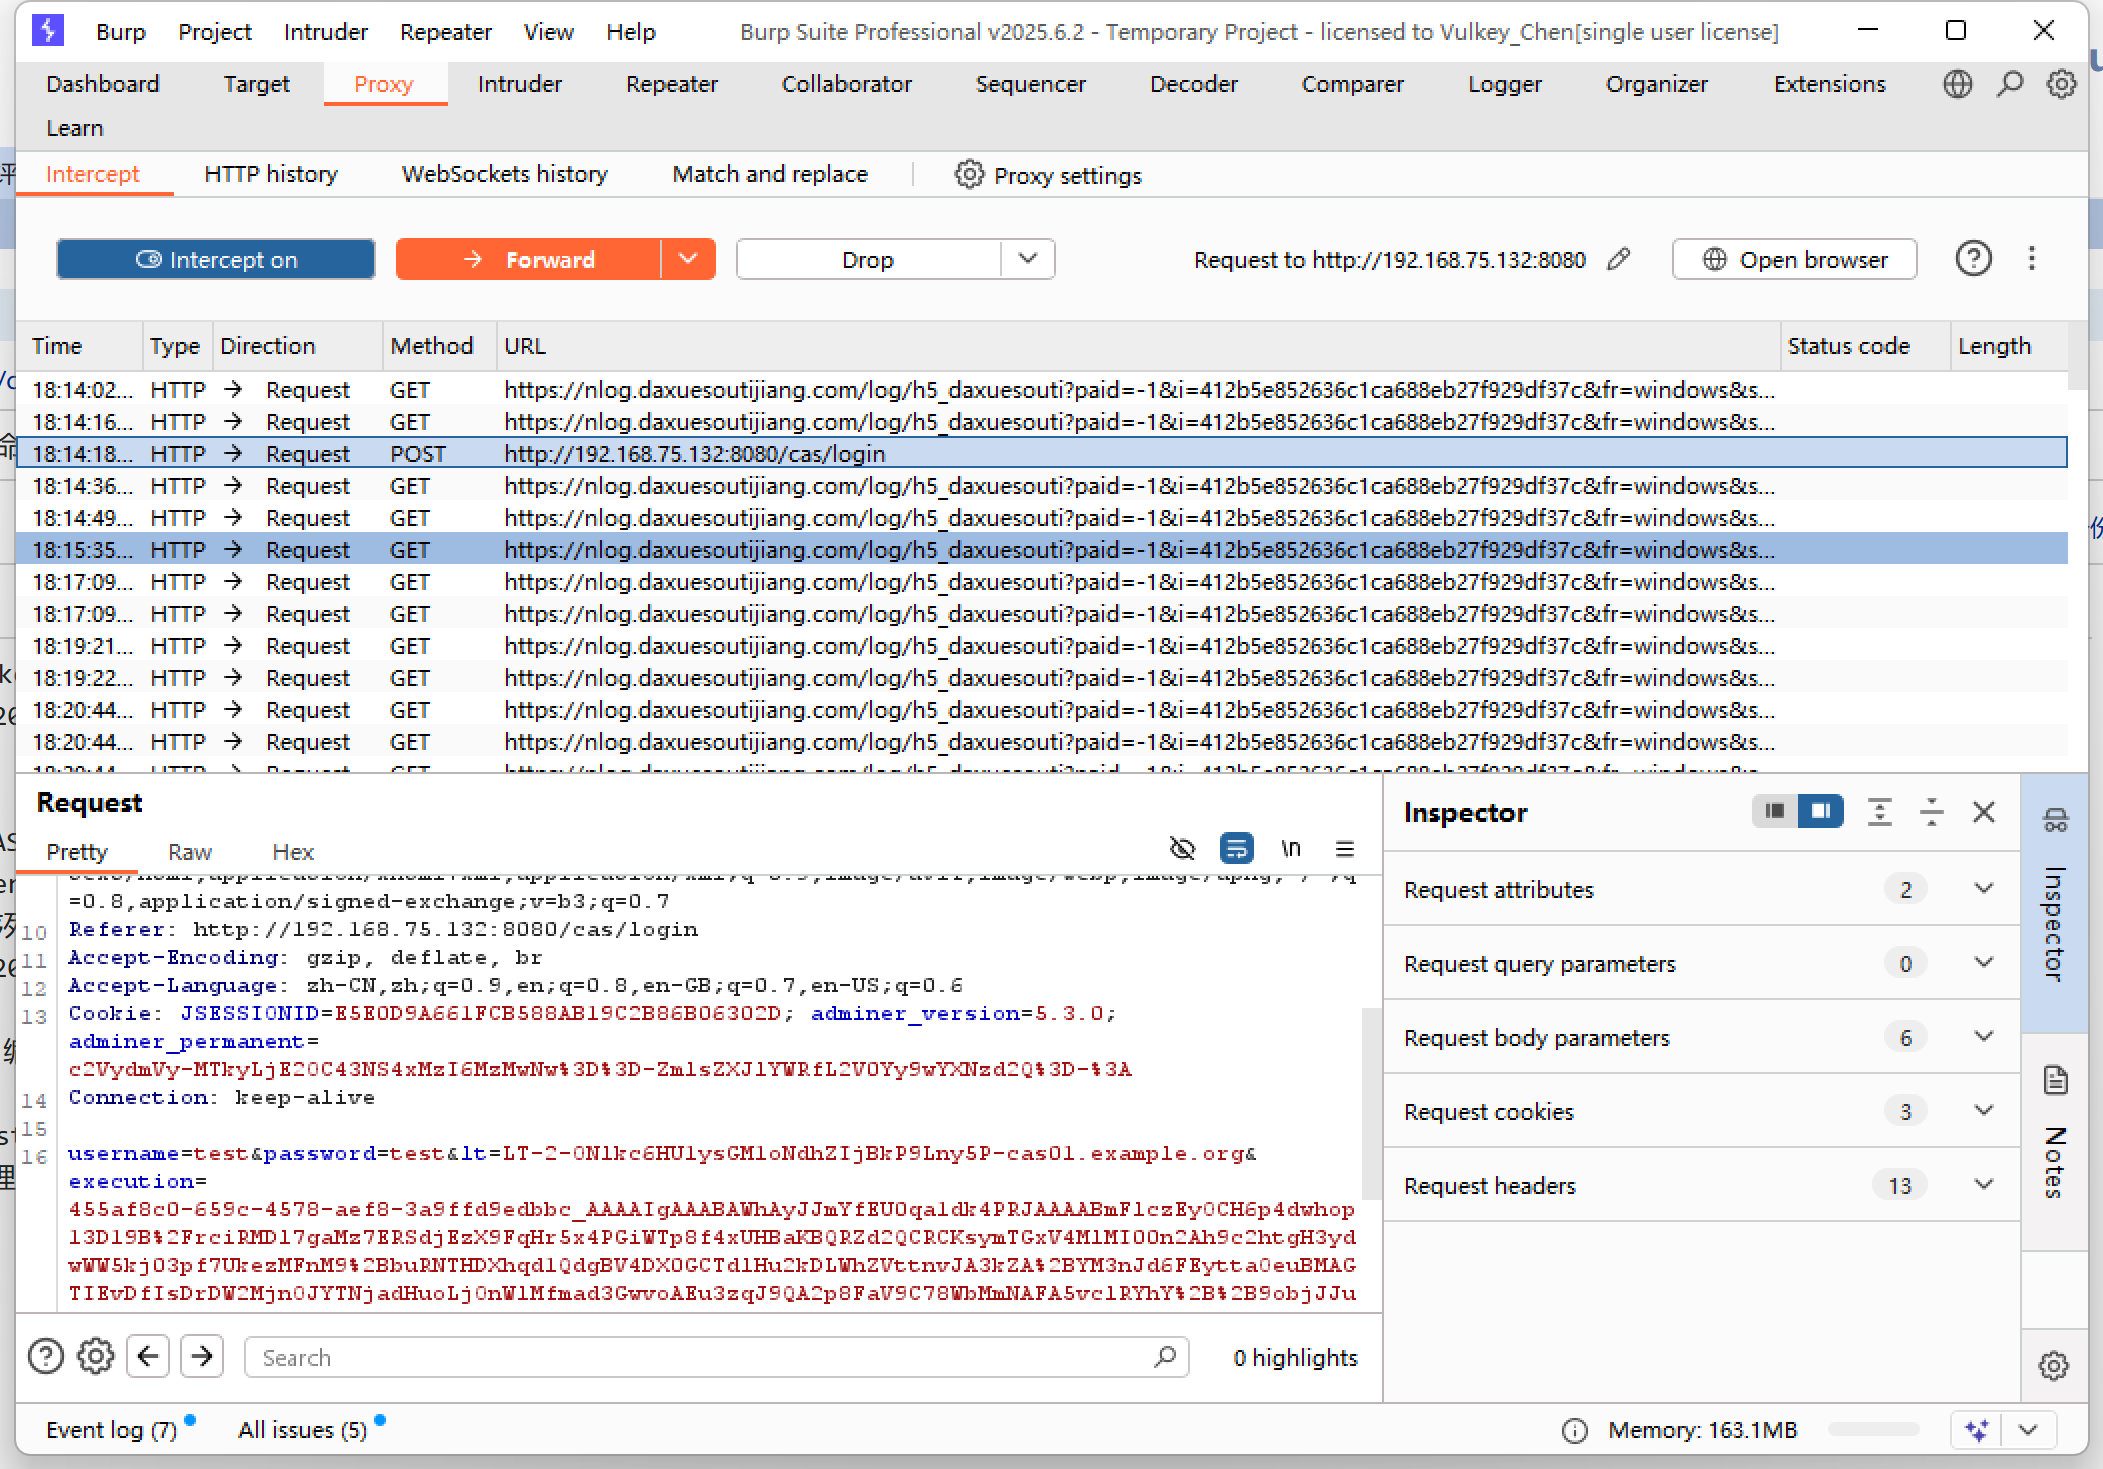Open the request editor hamburger menu
This screenshot has height=1469, width=2103.
[1345, 849]
